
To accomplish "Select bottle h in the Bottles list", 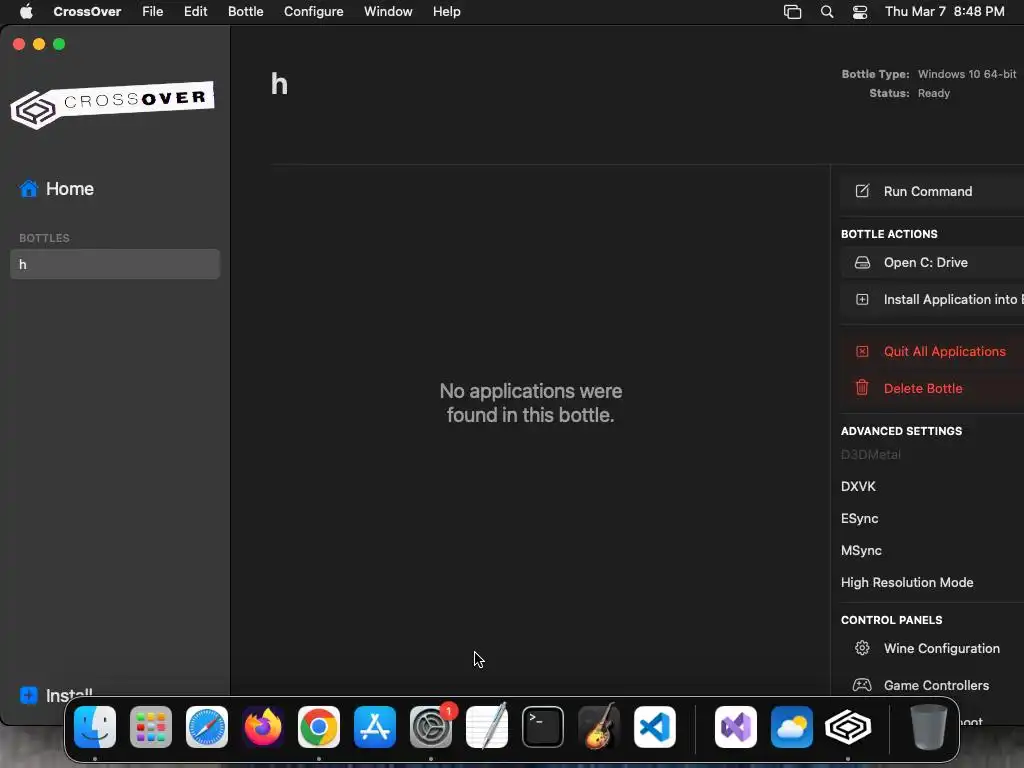I will tap(115, 264).
